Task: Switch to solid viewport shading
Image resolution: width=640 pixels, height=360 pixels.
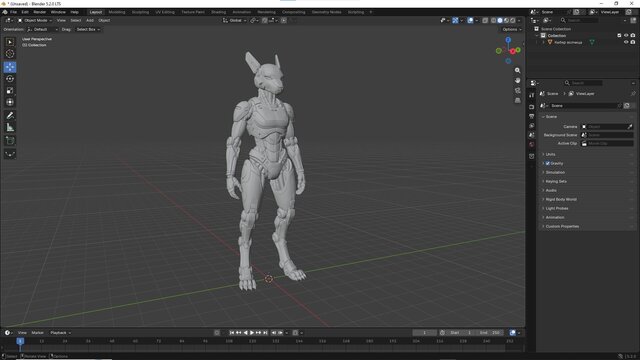Action: pyautogui.click(x=500, y=20)
